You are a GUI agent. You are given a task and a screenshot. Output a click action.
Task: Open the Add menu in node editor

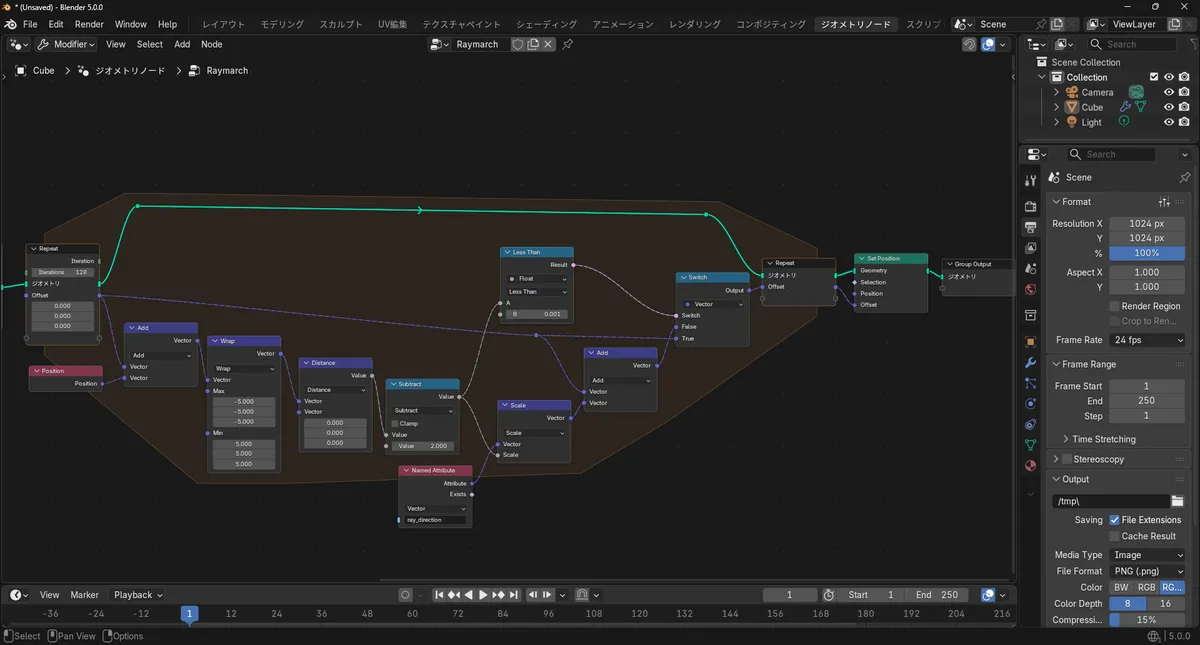click(x=182, y=44)
